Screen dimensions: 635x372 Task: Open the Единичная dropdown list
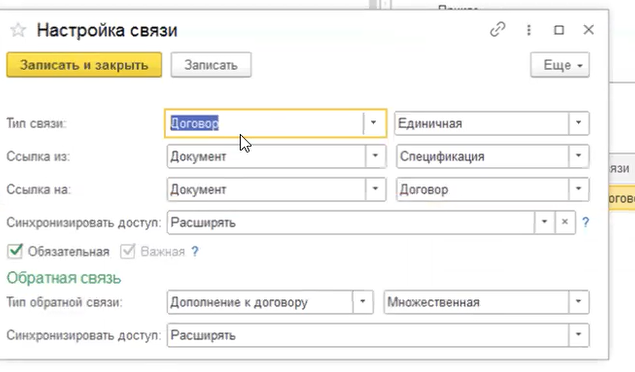pos(578,123)
